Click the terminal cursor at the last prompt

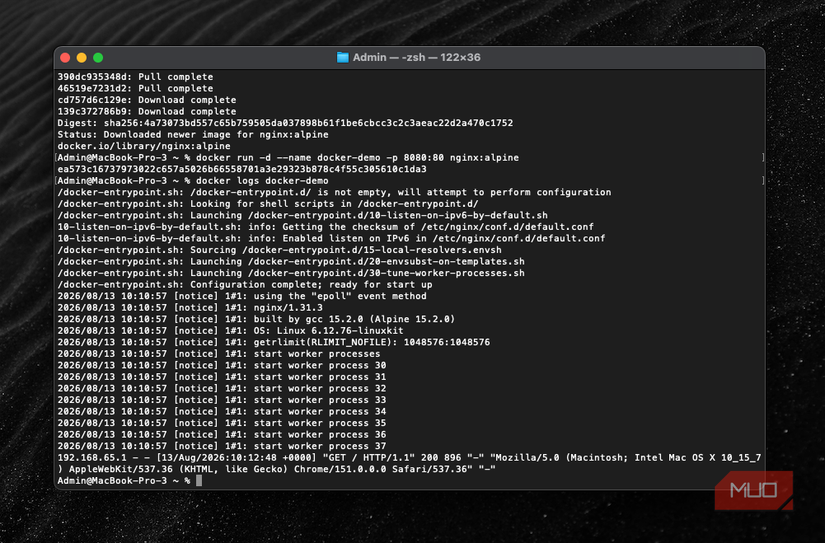pyautogui.click(x=199, y=481)
